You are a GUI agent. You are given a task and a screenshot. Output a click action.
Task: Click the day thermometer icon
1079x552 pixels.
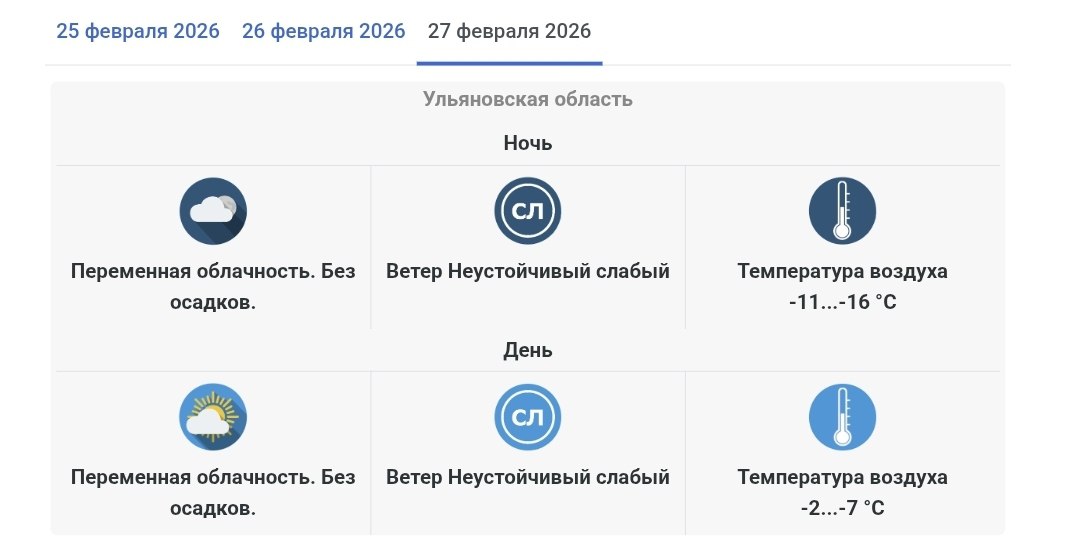pyautogui.click(x=842, y=417)
